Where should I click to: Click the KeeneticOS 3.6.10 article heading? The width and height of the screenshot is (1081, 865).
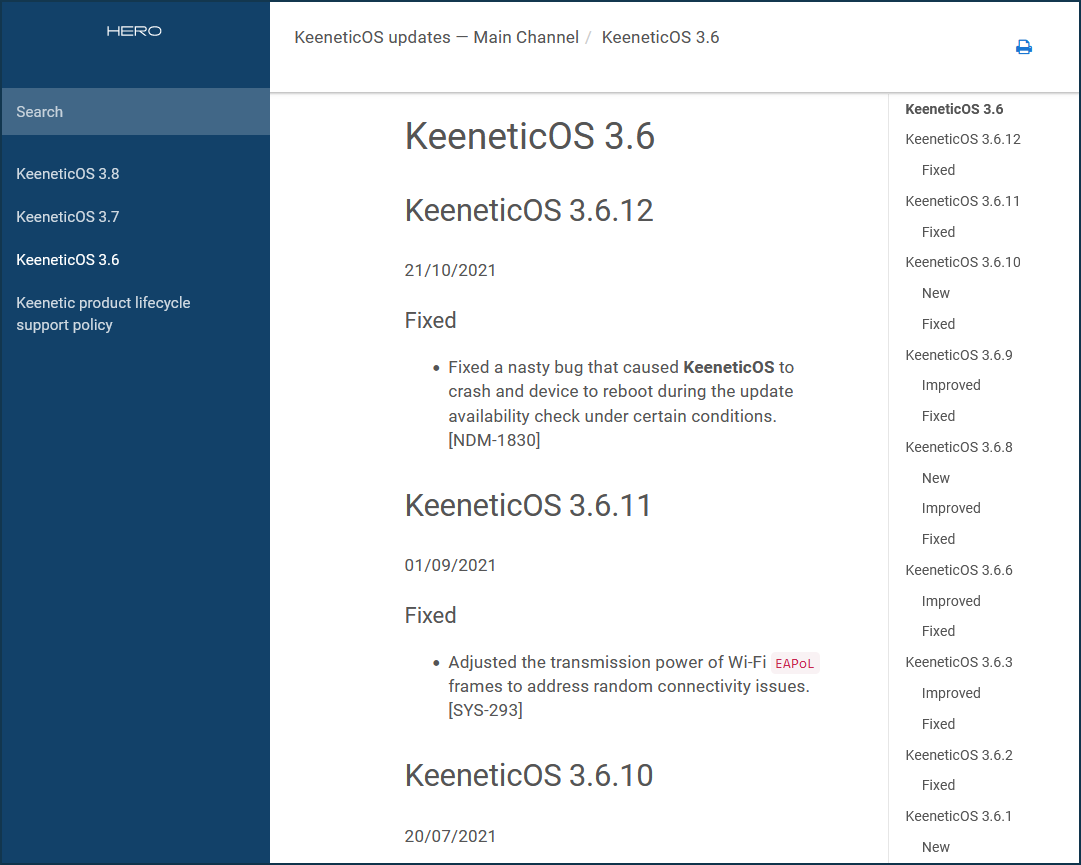[529, 775]
